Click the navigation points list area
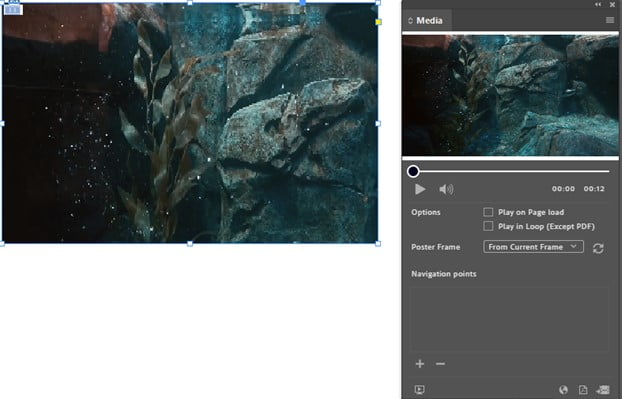This screenshot has width=622, height=399. 509,319
